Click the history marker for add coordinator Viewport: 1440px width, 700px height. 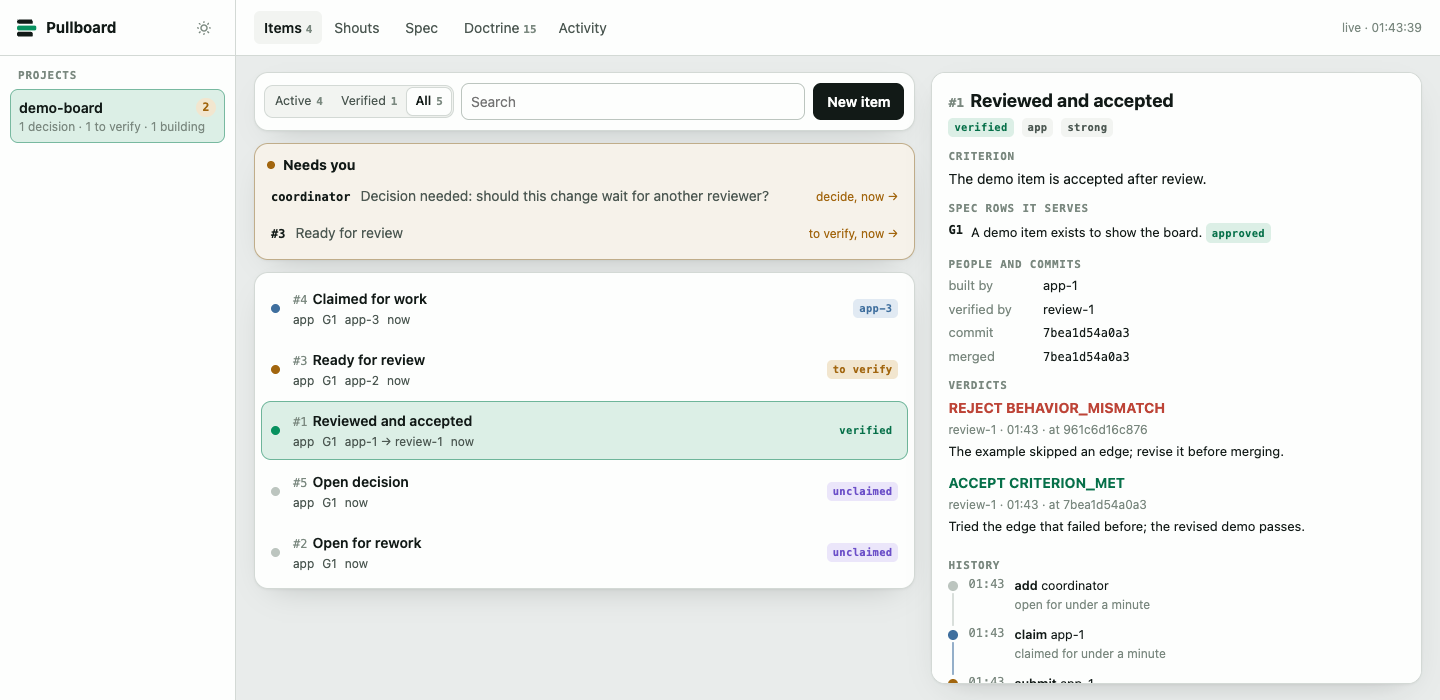coord(953,586)
